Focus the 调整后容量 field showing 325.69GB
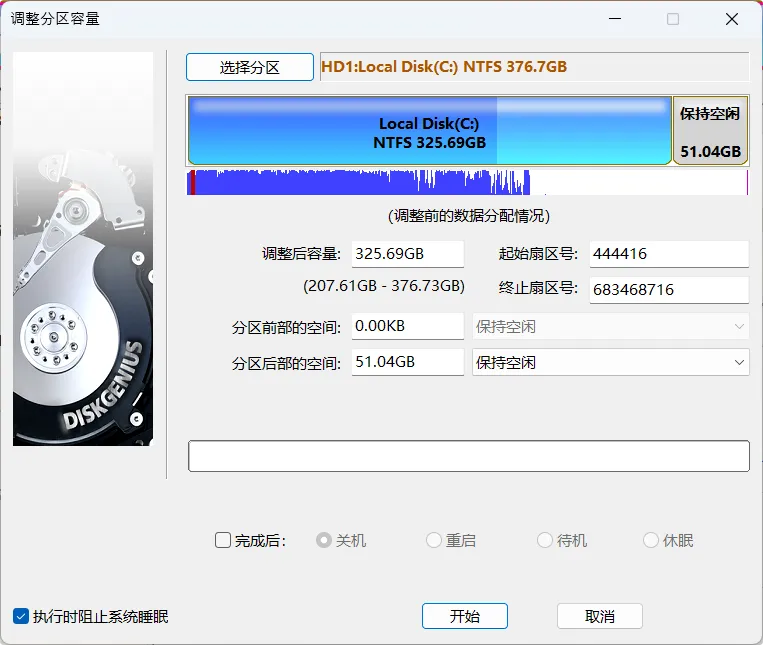The image size is (763, 645). tap(408, 254)
